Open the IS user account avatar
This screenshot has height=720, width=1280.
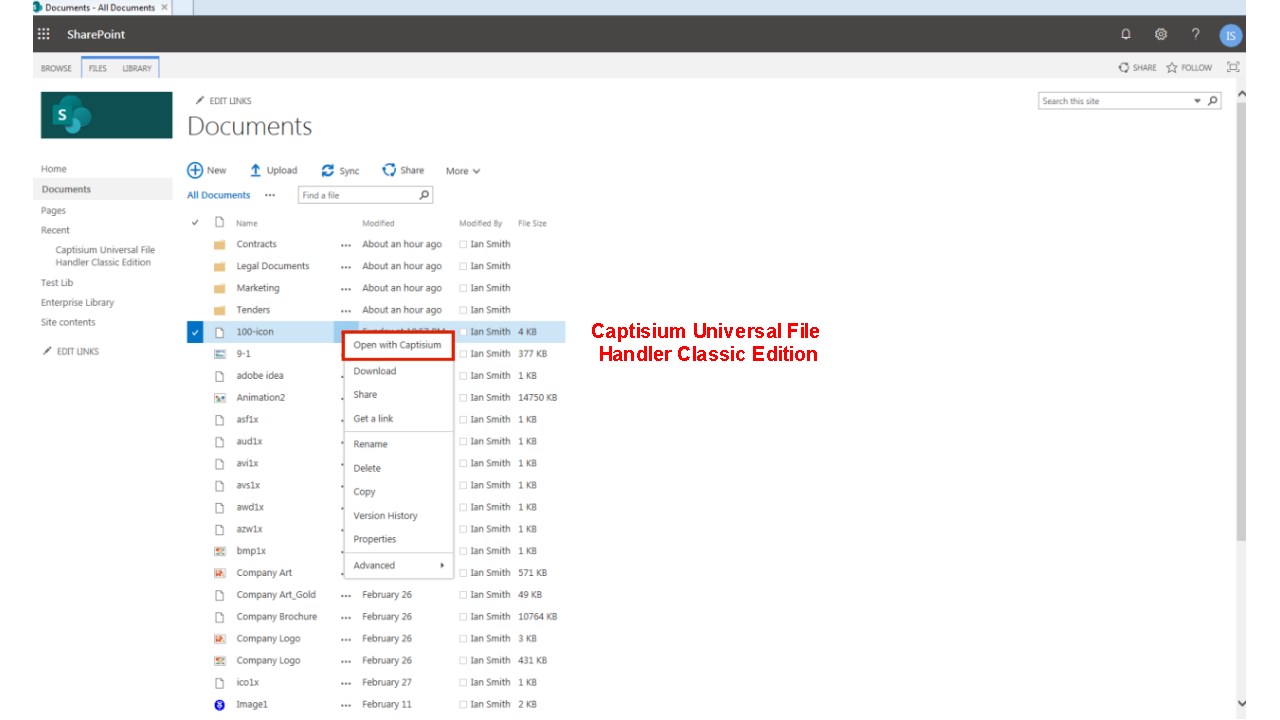(x=1231, y=36)
